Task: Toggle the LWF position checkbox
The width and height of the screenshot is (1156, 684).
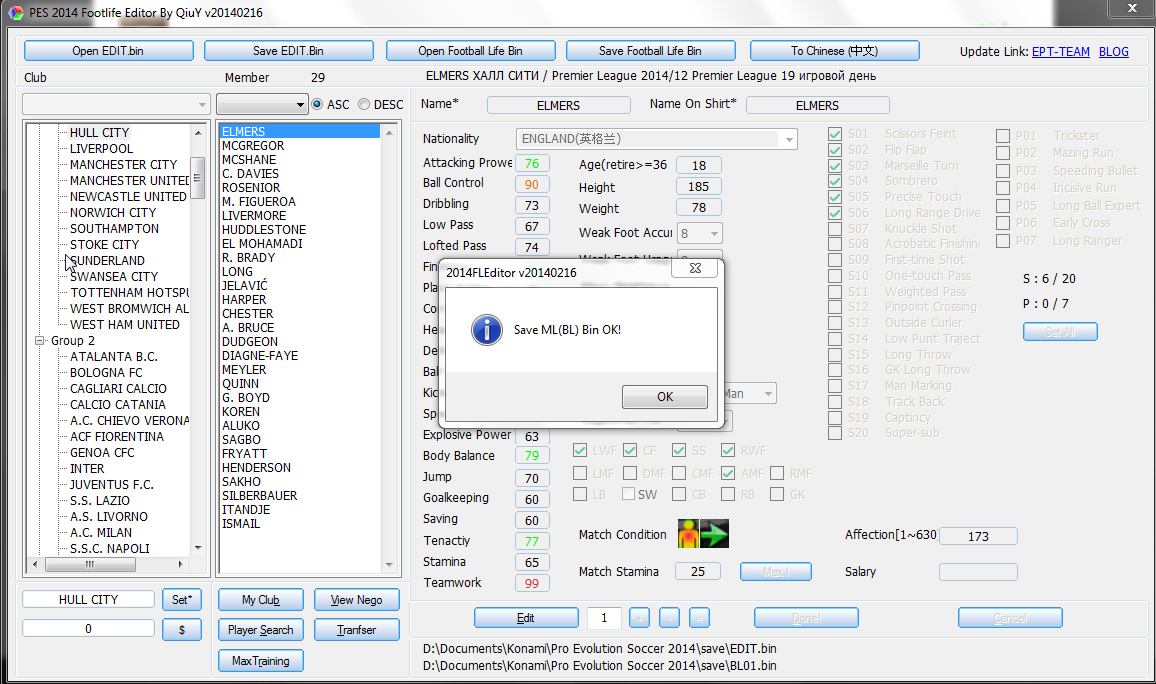Action: 580,450
